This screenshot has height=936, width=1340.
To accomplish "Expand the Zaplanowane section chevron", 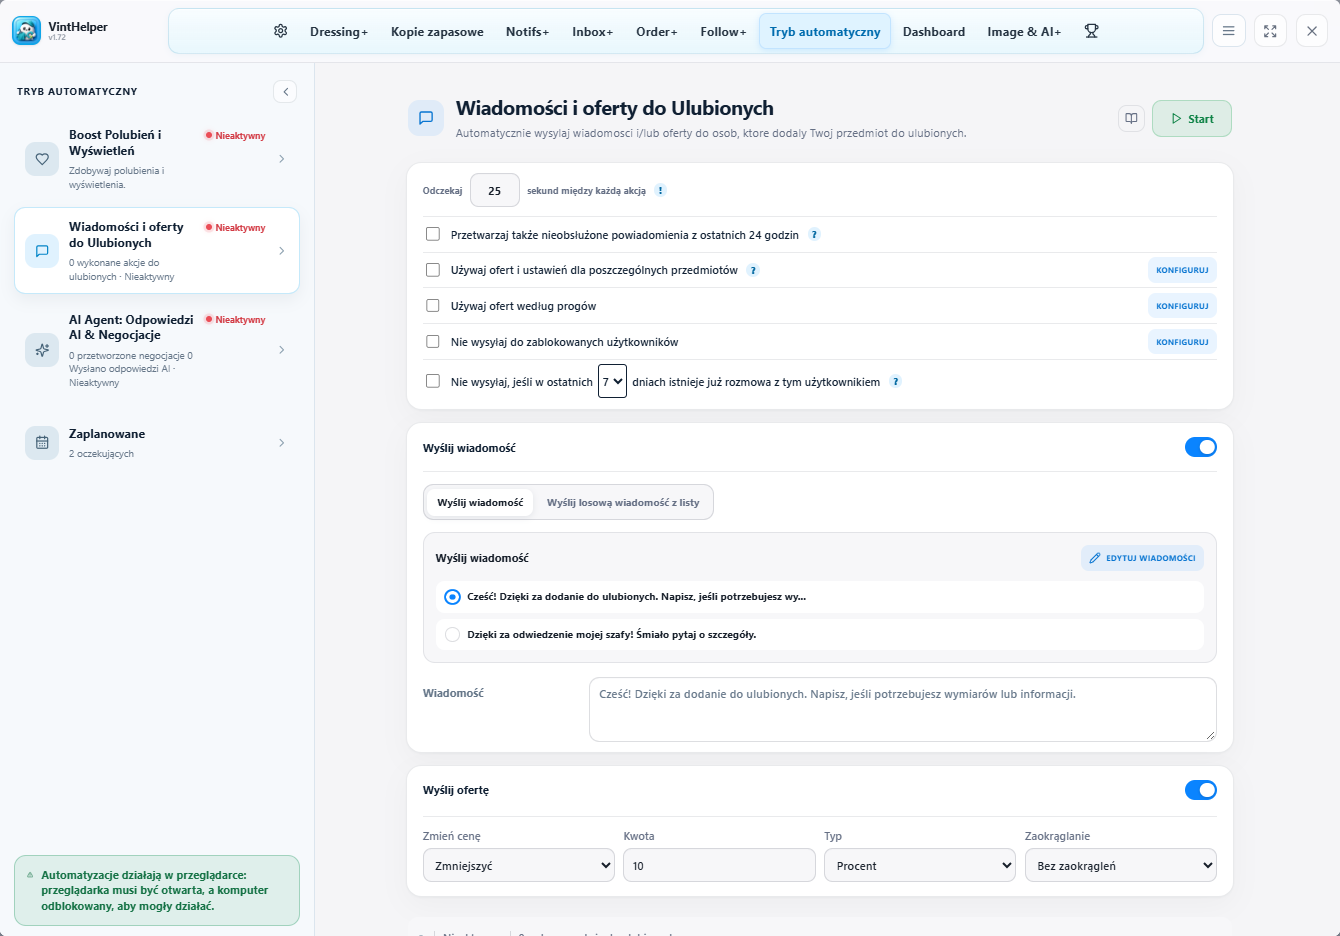I will pos(282,443).
